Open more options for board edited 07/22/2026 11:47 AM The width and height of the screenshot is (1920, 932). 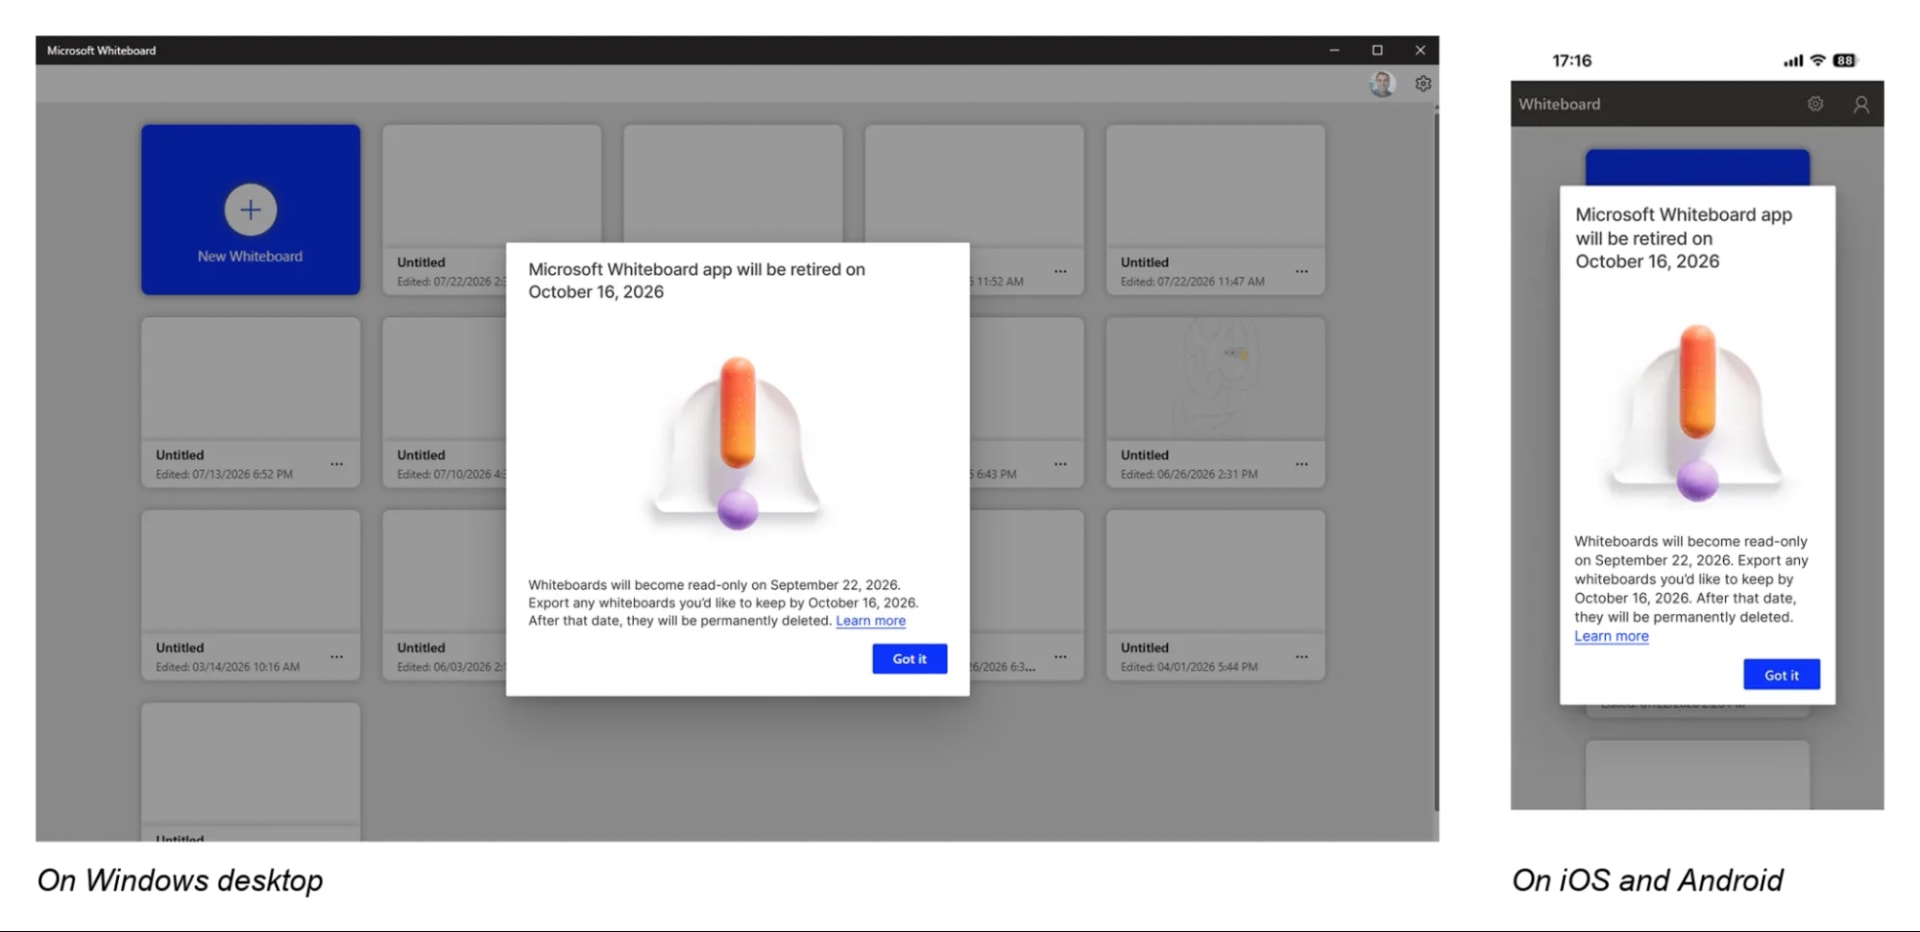pyautogui.click(x=1301, y=271)
